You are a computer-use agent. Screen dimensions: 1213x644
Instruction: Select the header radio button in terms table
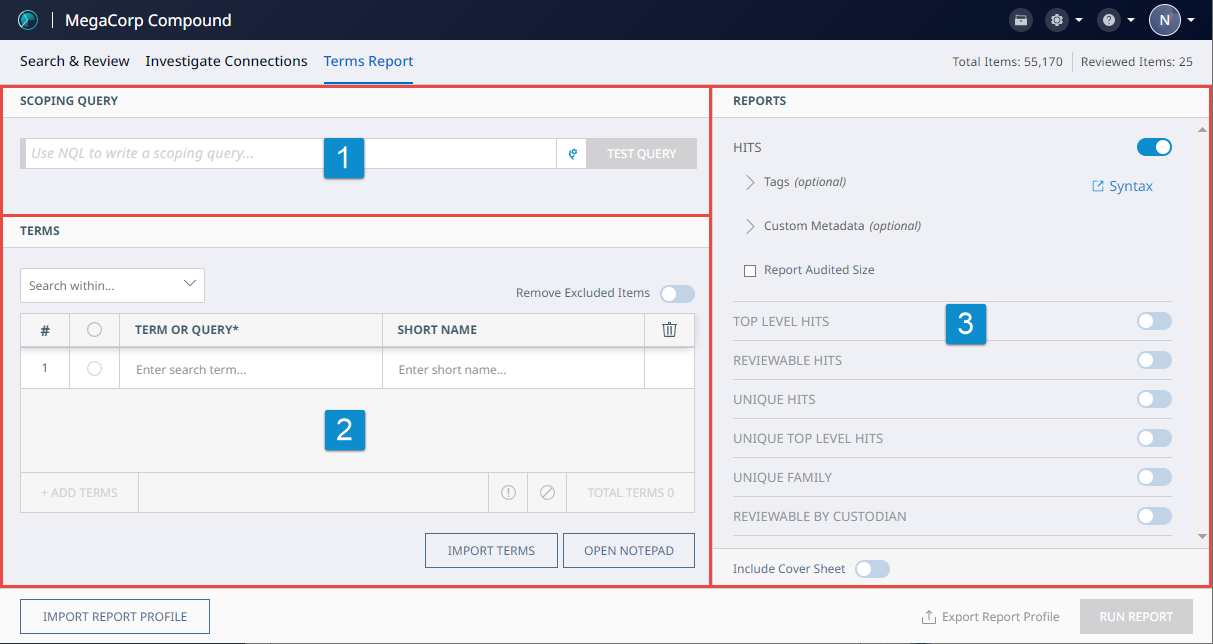coord(94,329)
